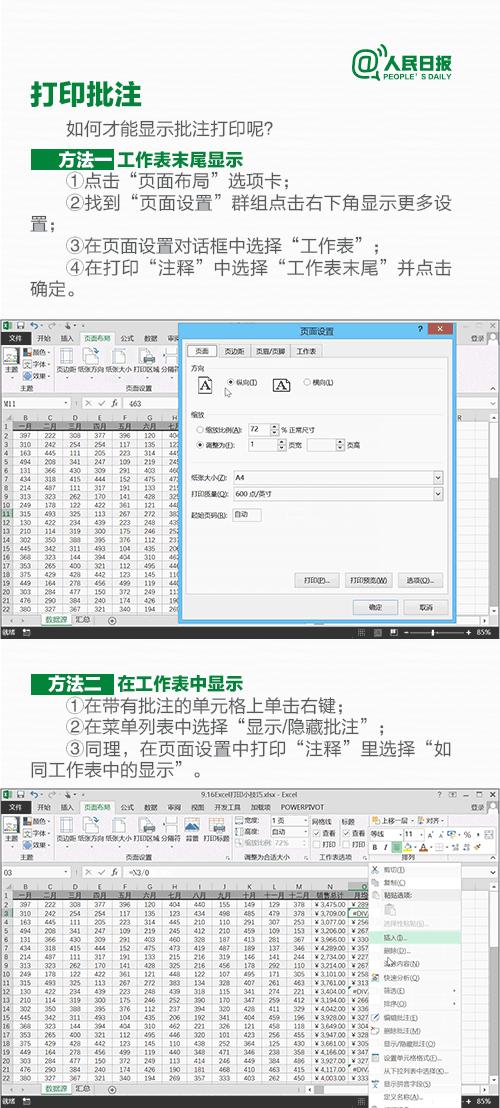Click the 背景 background icon in the ribbon
Viewport: 500px width, 1108px height.
[x=191, y=826]
